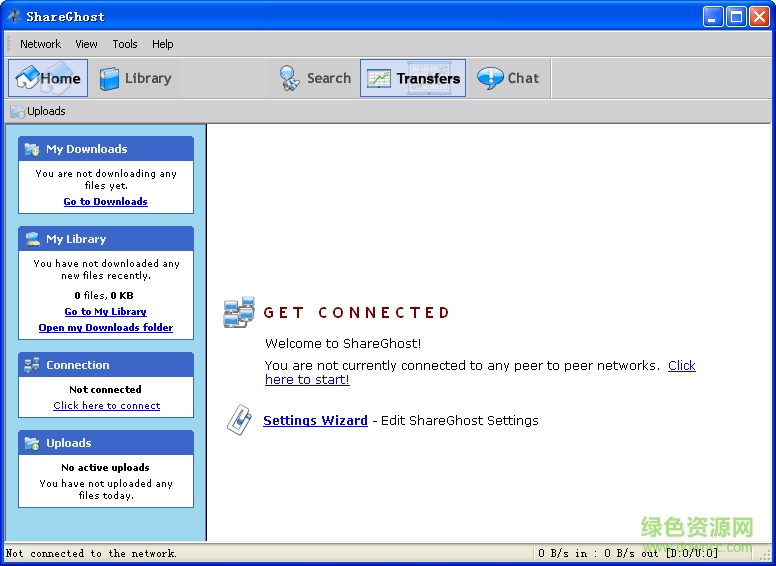Open the Library view

point(135,78)
